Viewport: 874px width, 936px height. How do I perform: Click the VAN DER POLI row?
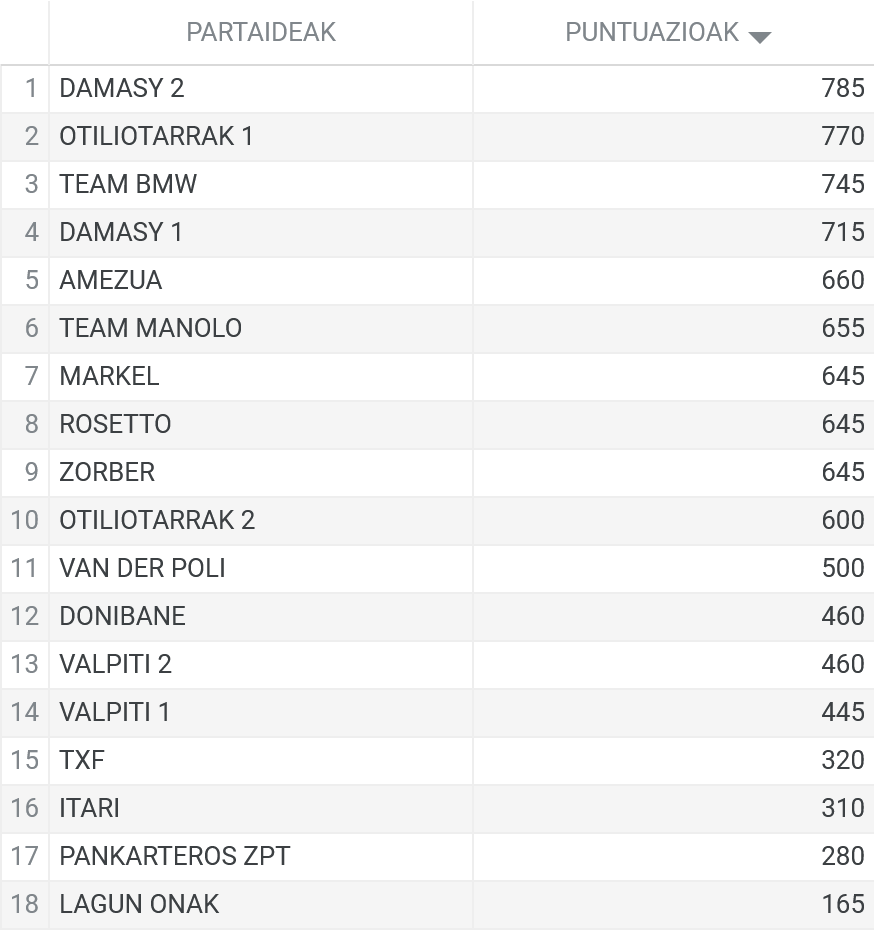437,569
